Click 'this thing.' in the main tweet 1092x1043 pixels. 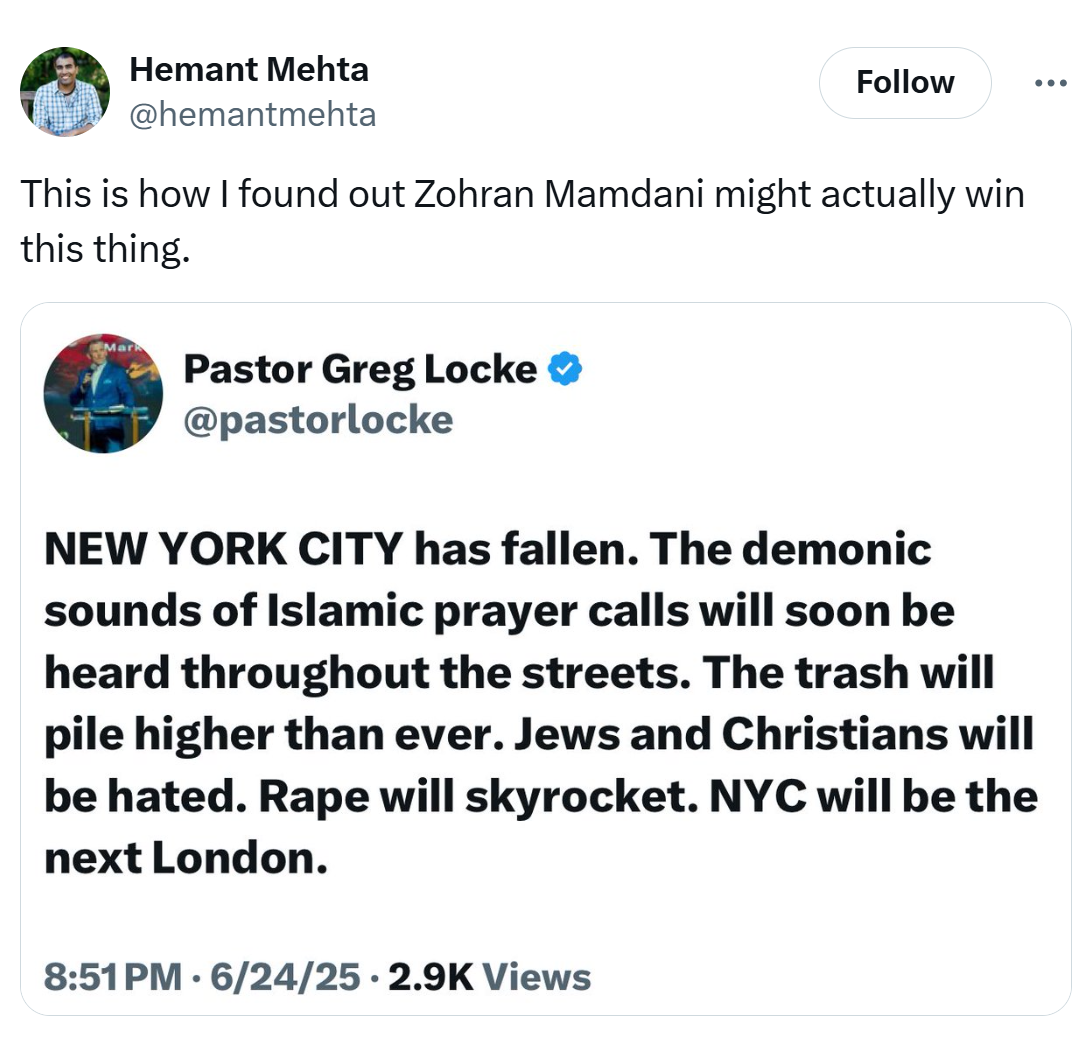point(105,249)
